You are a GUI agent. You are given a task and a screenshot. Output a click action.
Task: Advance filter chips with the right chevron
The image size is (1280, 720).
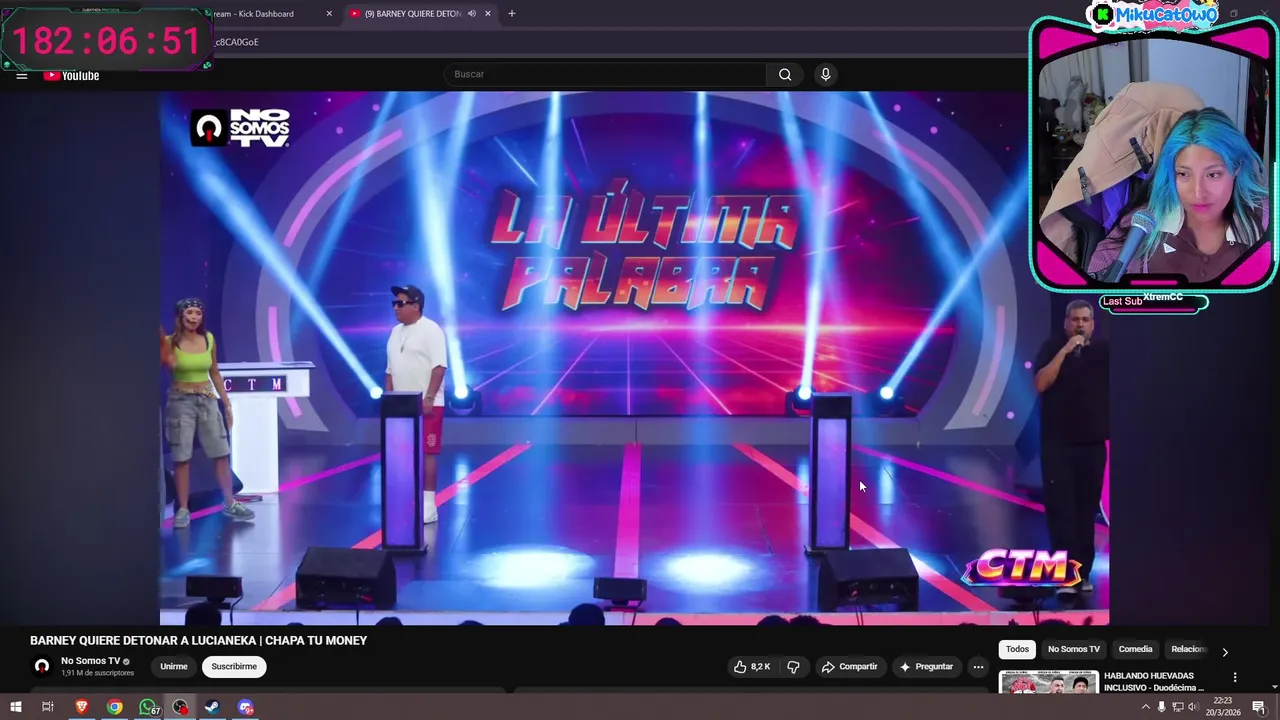[x=1225, y=652]
